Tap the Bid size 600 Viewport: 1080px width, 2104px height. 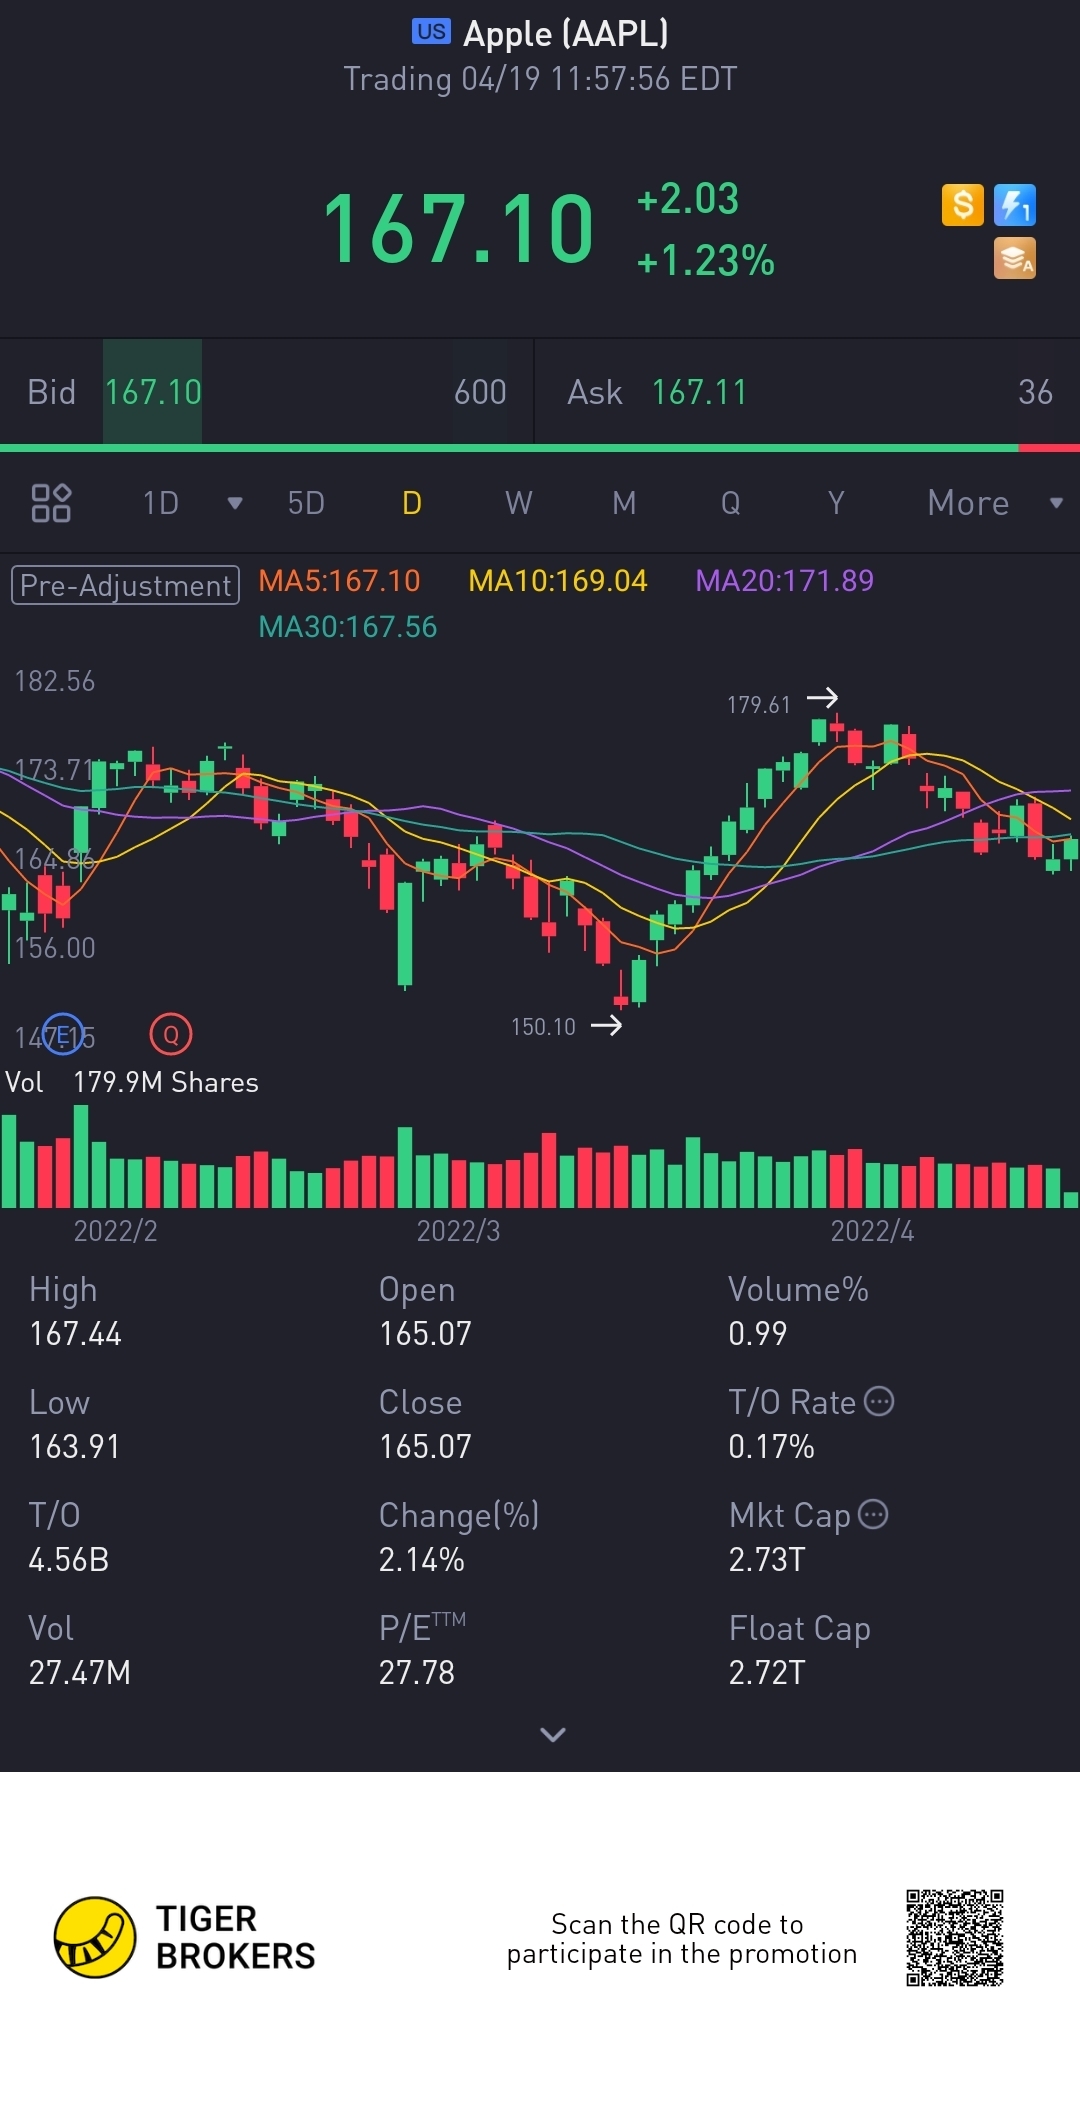pyautogui.click(x=480, y=392)
